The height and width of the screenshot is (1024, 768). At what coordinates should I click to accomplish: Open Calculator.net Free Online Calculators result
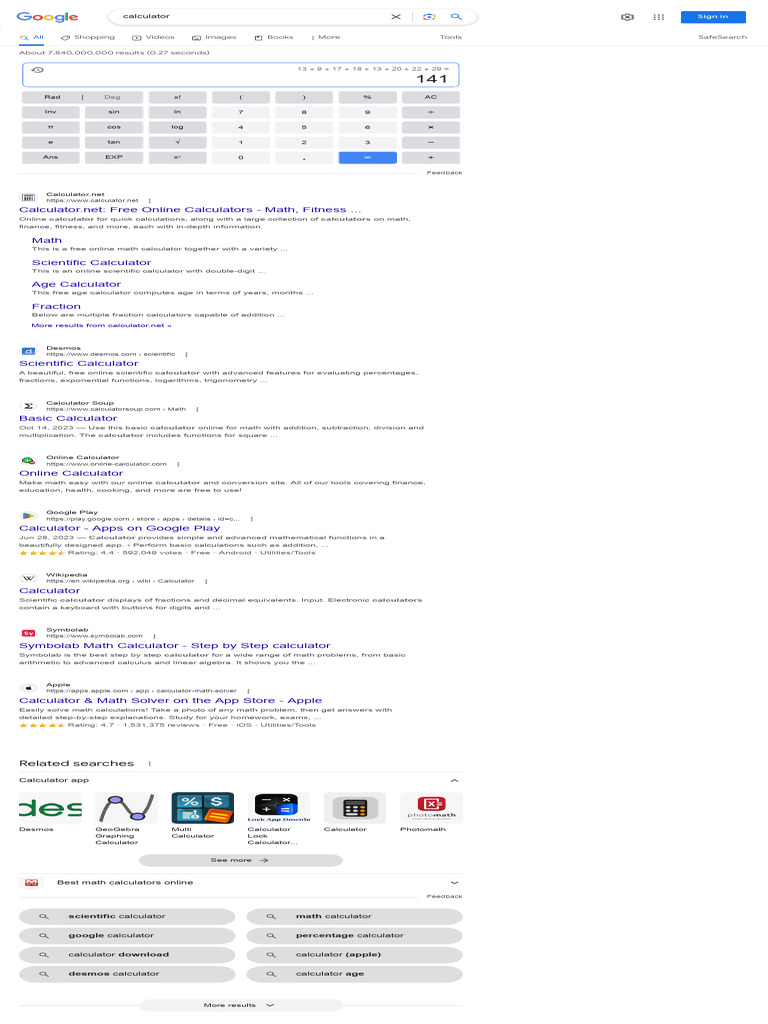pyautogui.click(x=189, y=210)
